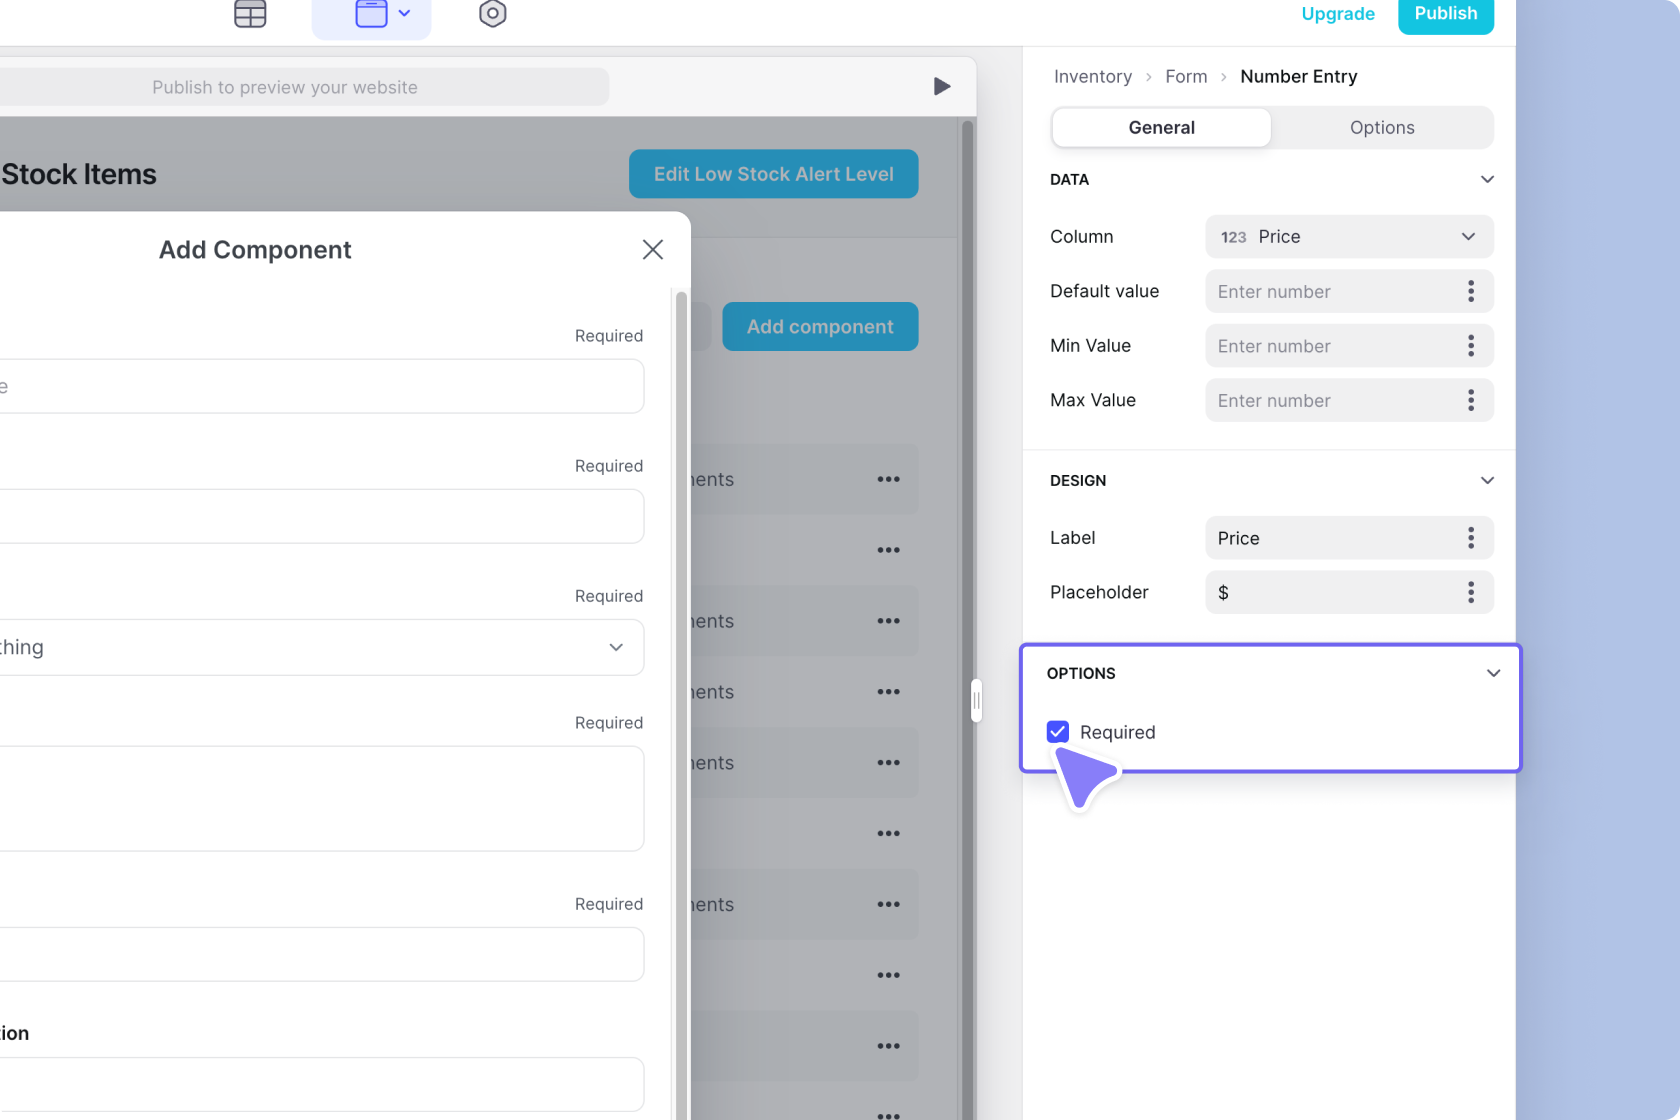Collapse the OPTIONS section chevron
This screenshot has width=1680, height=1120.
pyautogui.click(x=1493, y=673)
